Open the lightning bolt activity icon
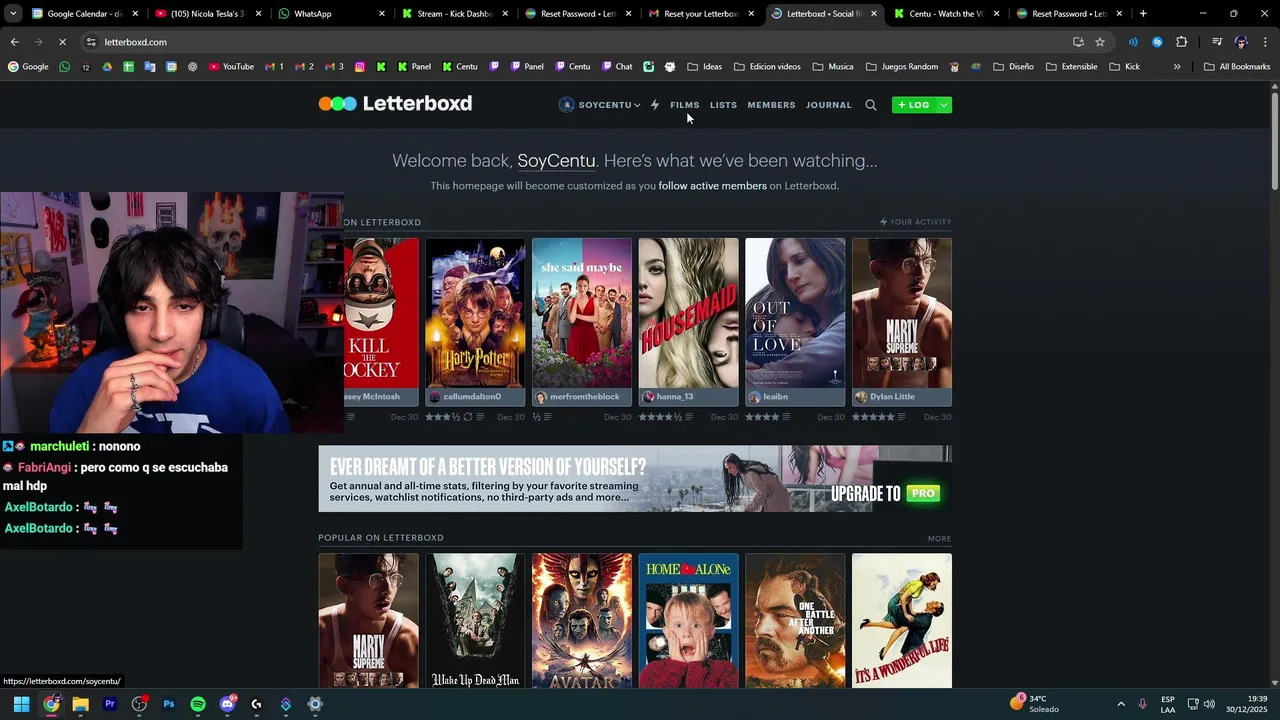 [x=655, y=105]
